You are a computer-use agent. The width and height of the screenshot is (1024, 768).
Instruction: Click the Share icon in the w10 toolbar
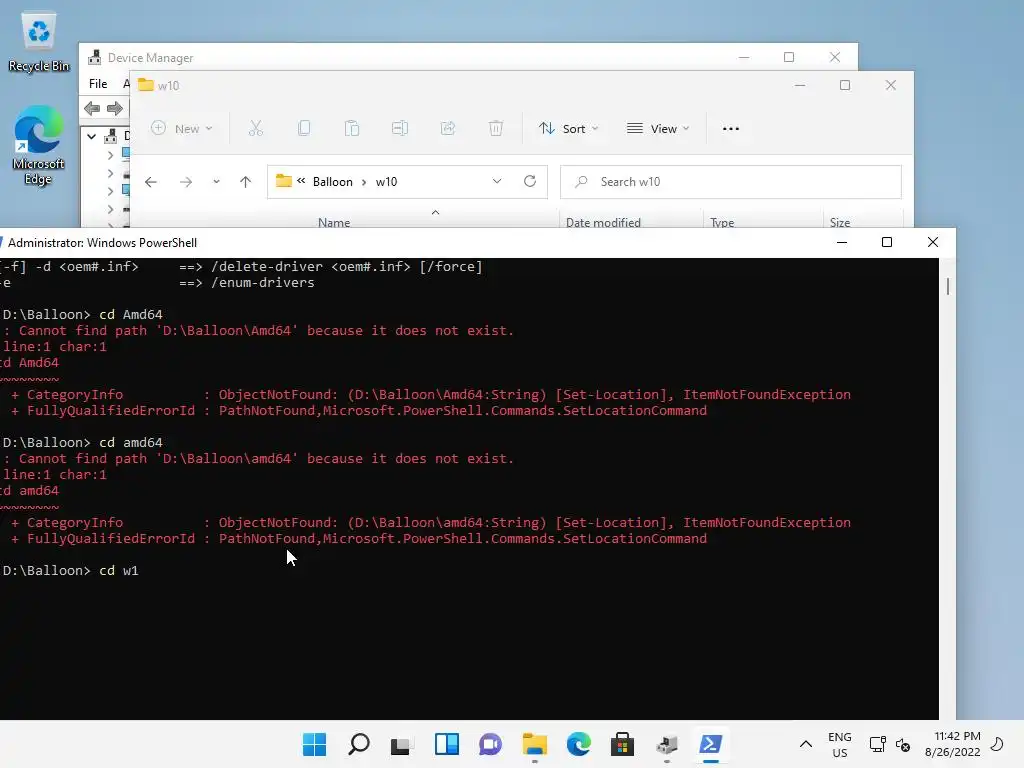coord(448,129)
